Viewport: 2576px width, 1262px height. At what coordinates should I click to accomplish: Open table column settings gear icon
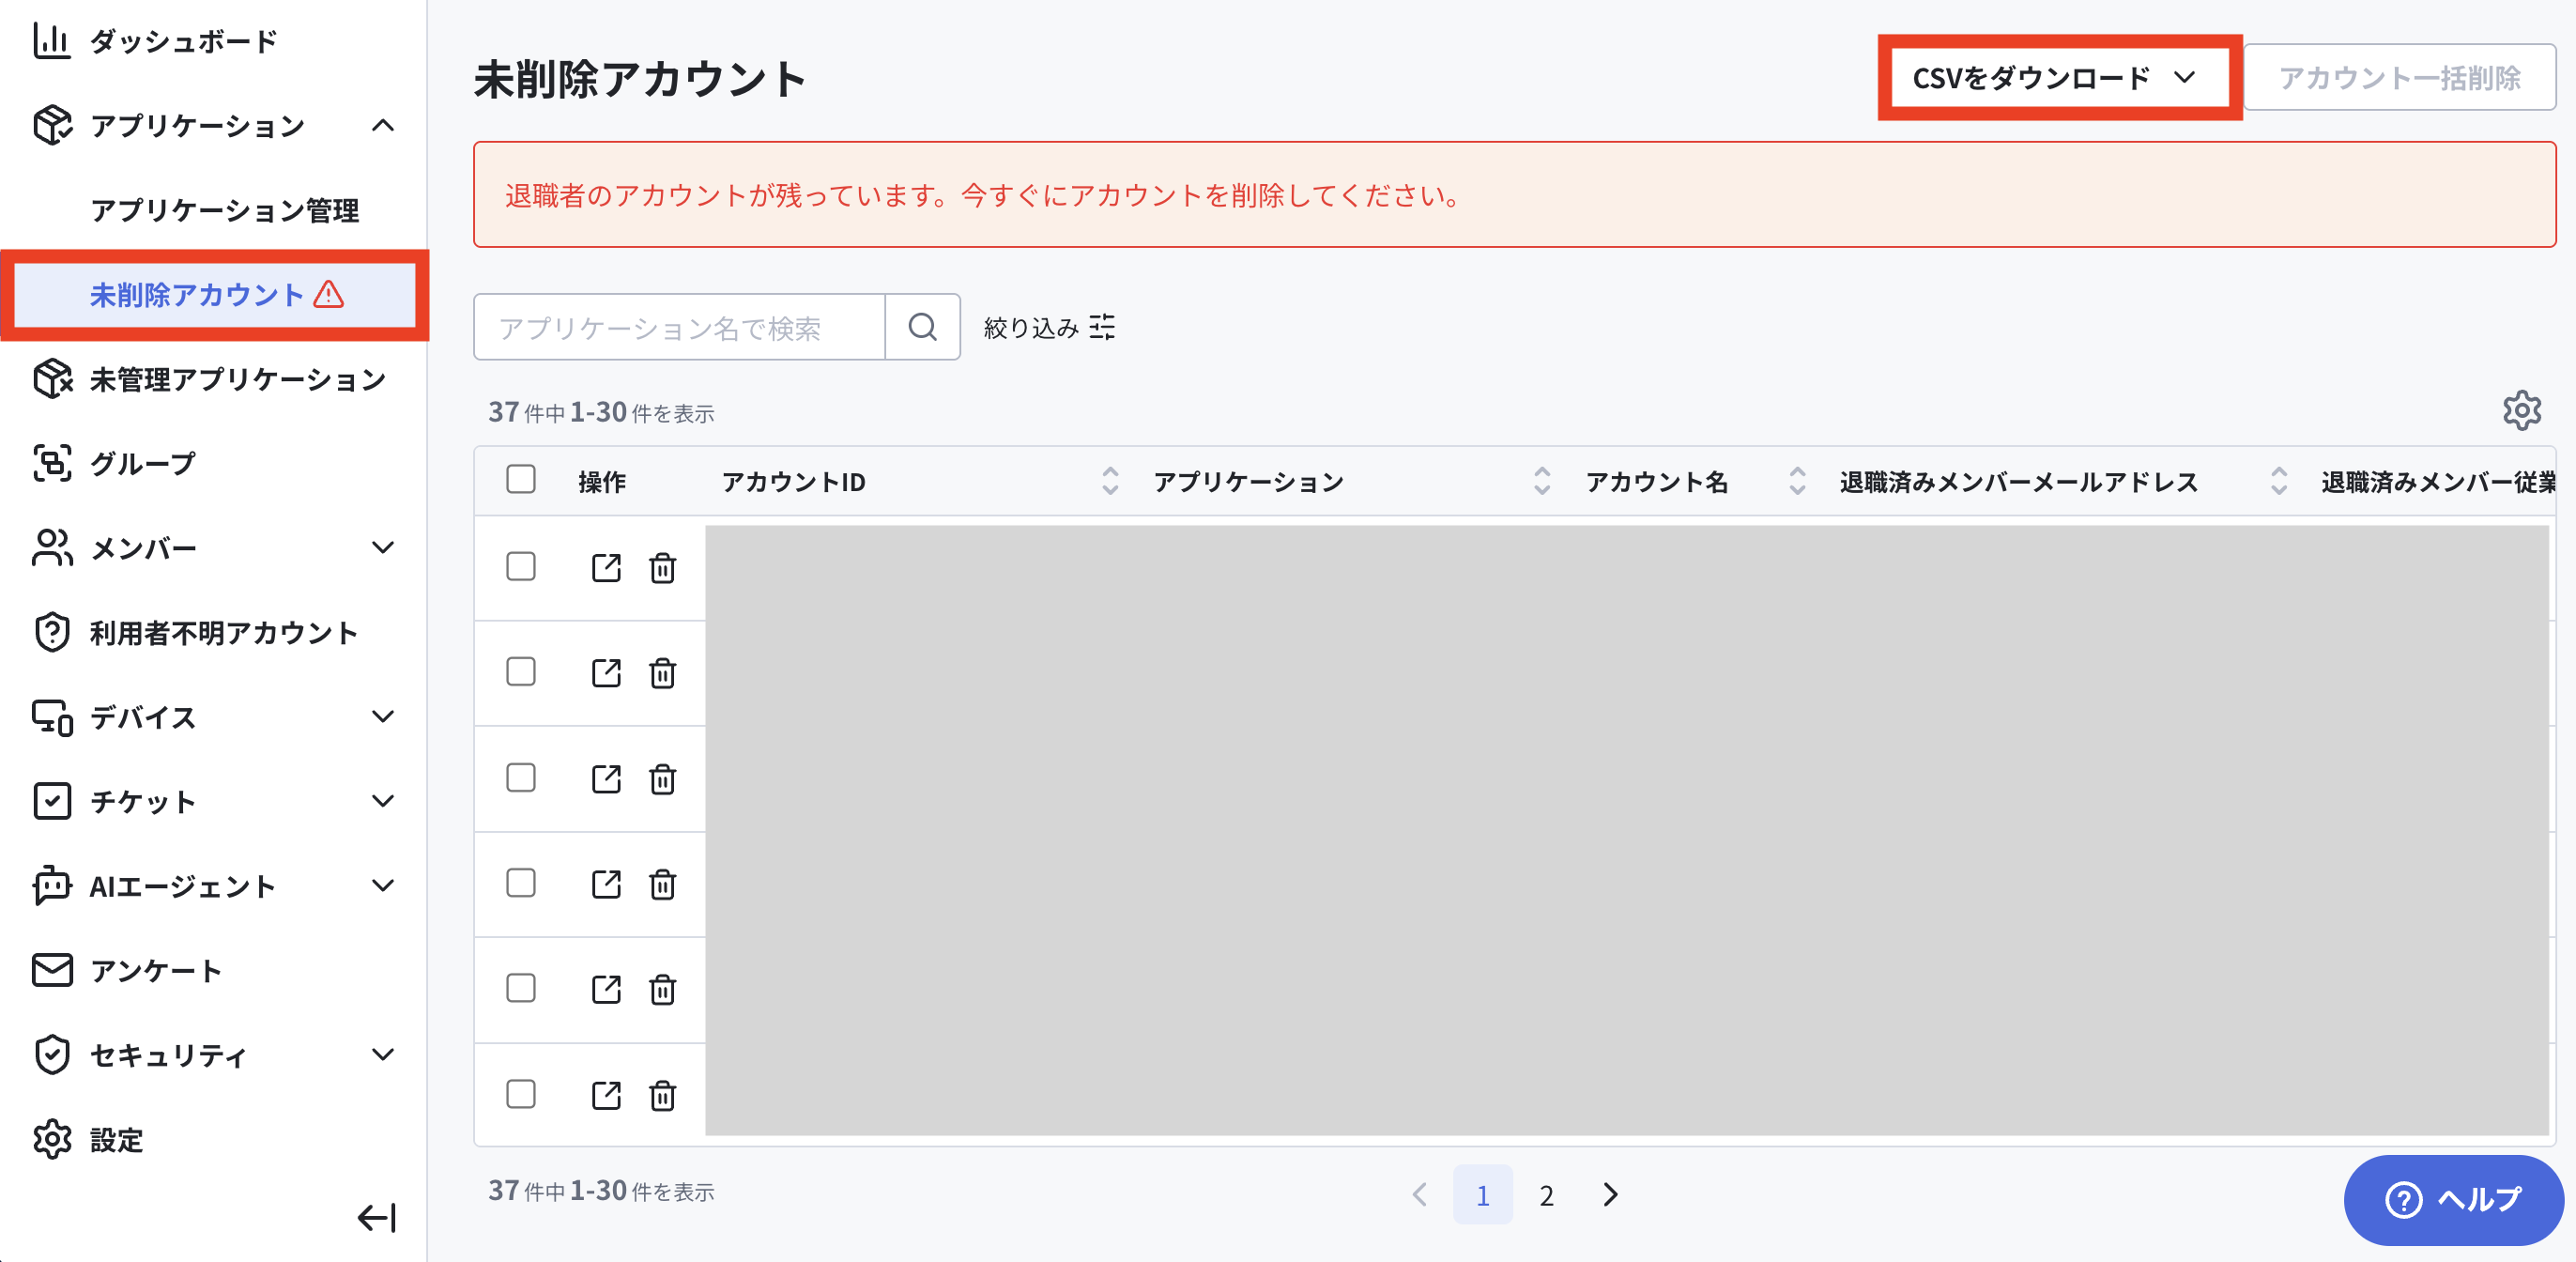2521,410
